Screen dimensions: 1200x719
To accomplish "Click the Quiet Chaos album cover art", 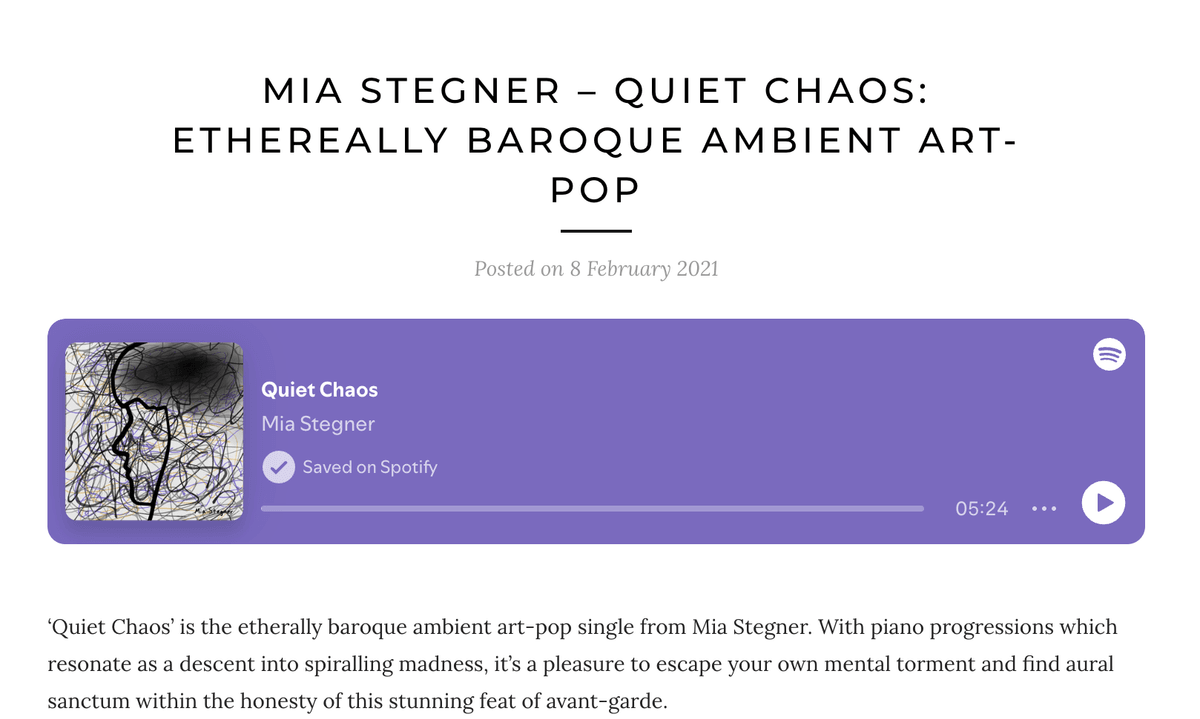I will [154, 431].
